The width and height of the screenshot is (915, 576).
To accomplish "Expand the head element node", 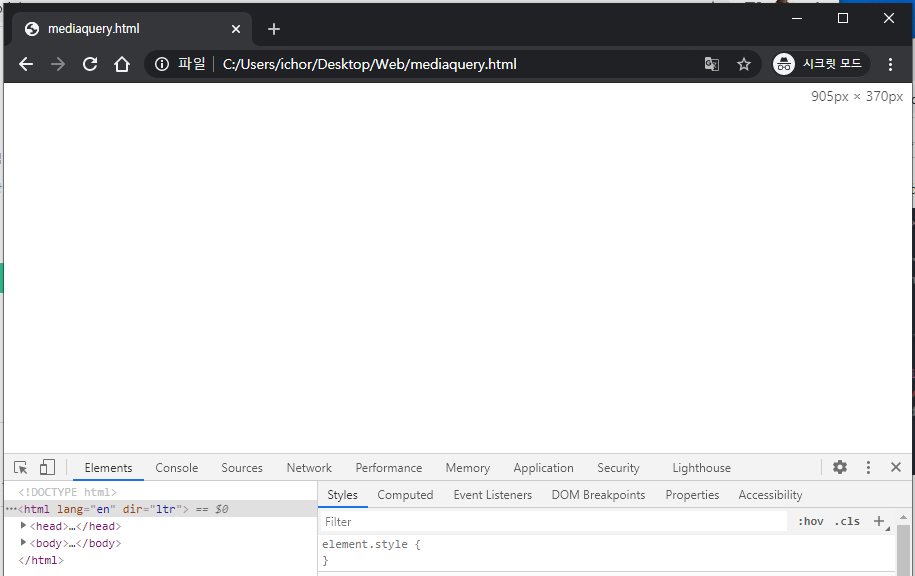I will click(x=23, y=526).
